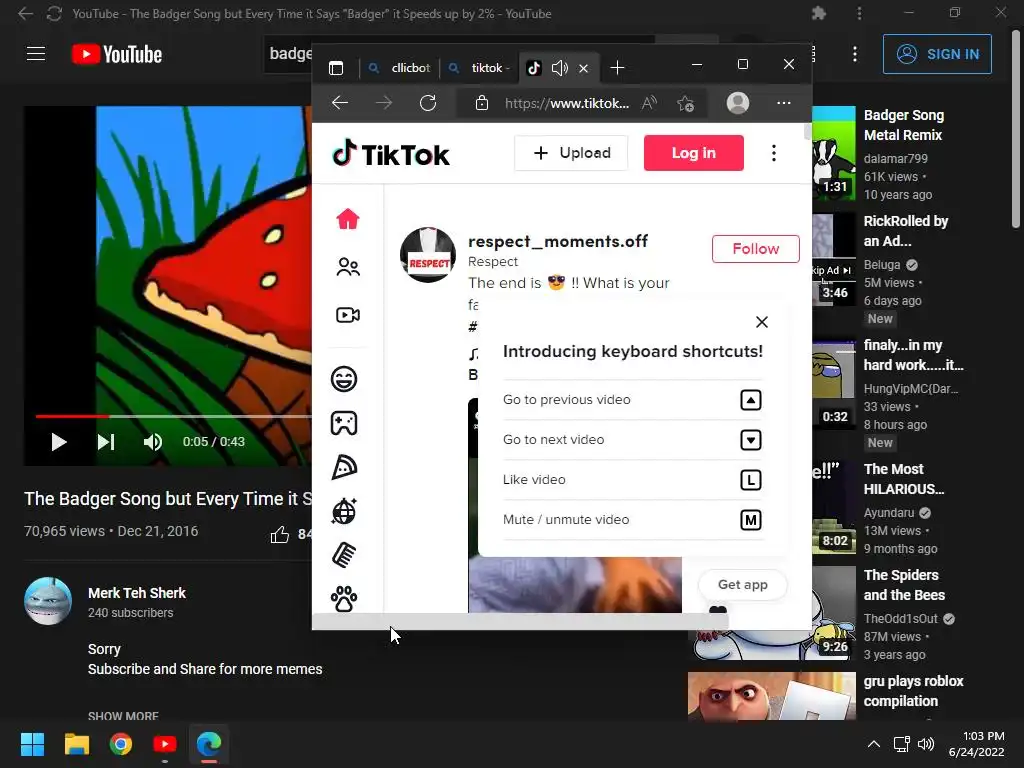Open The Spiders and the Bees video
Screen dimensions: 1024x768
(x=904, y=585)
